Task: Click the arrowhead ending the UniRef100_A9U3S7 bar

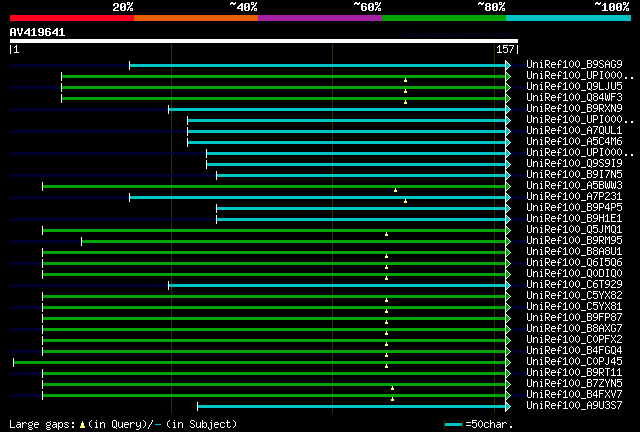Action: coord(508,407)
